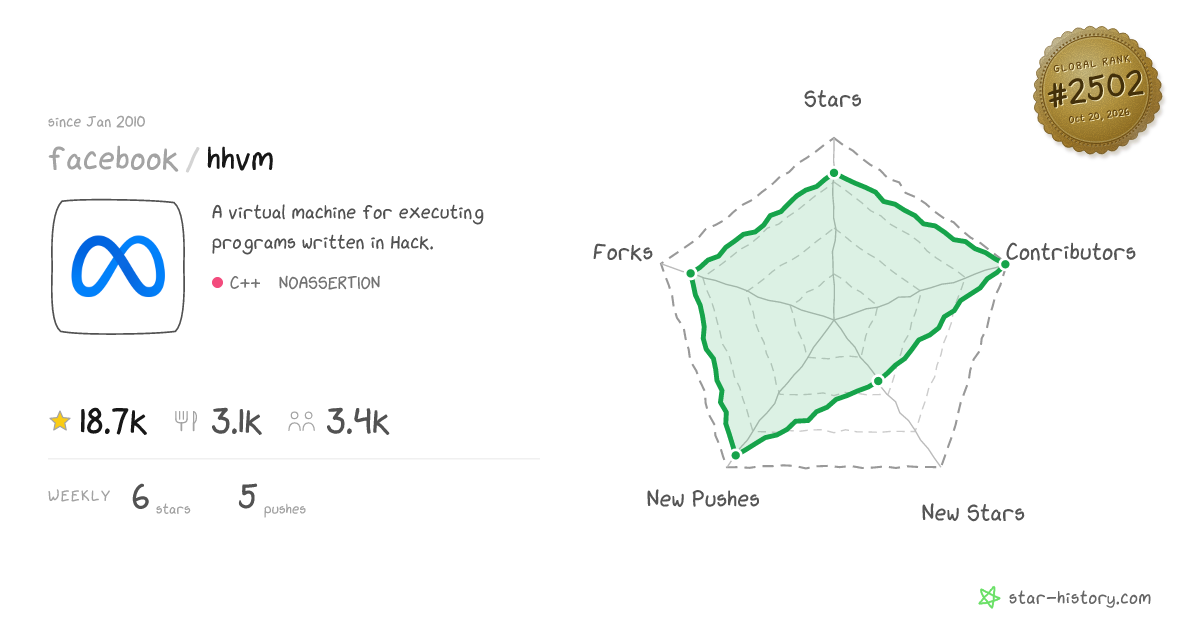Click the New Pushes data point on radar
The image size is (1200, 630).
tap(735, 455)
